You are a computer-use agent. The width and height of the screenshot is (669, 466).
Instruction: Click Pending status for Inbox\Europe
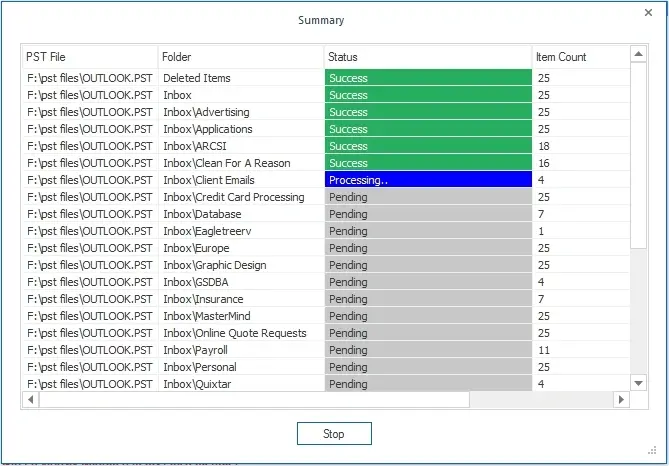tap(428, 248)
